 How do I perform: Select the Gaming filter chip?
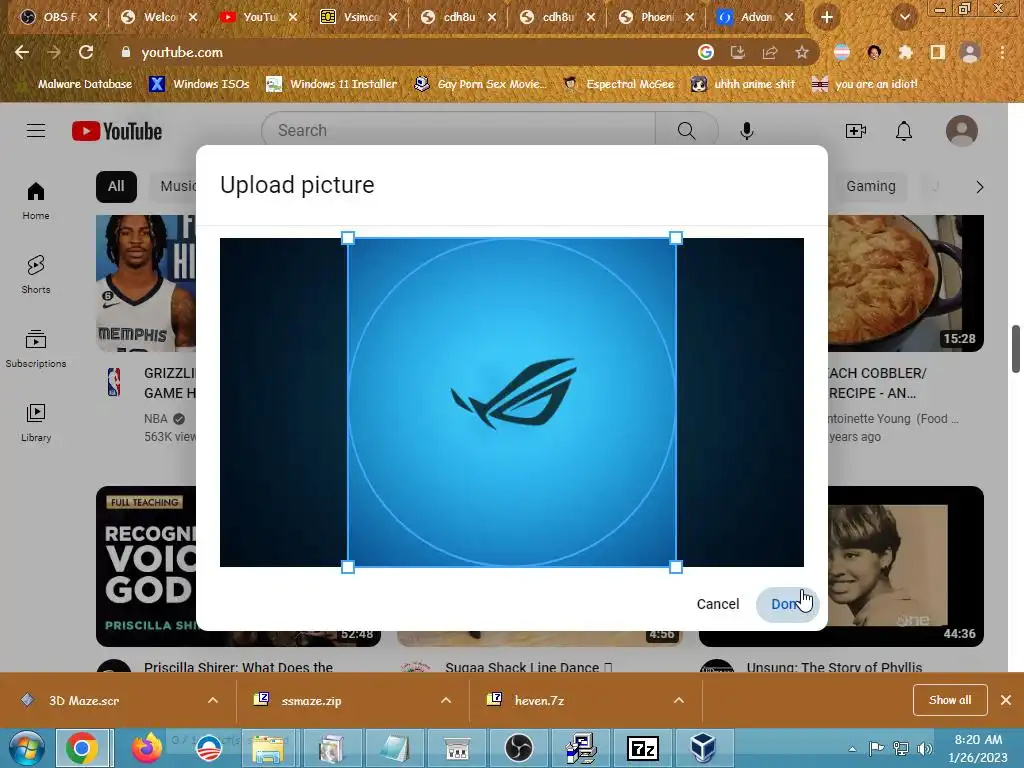(871, 187)
